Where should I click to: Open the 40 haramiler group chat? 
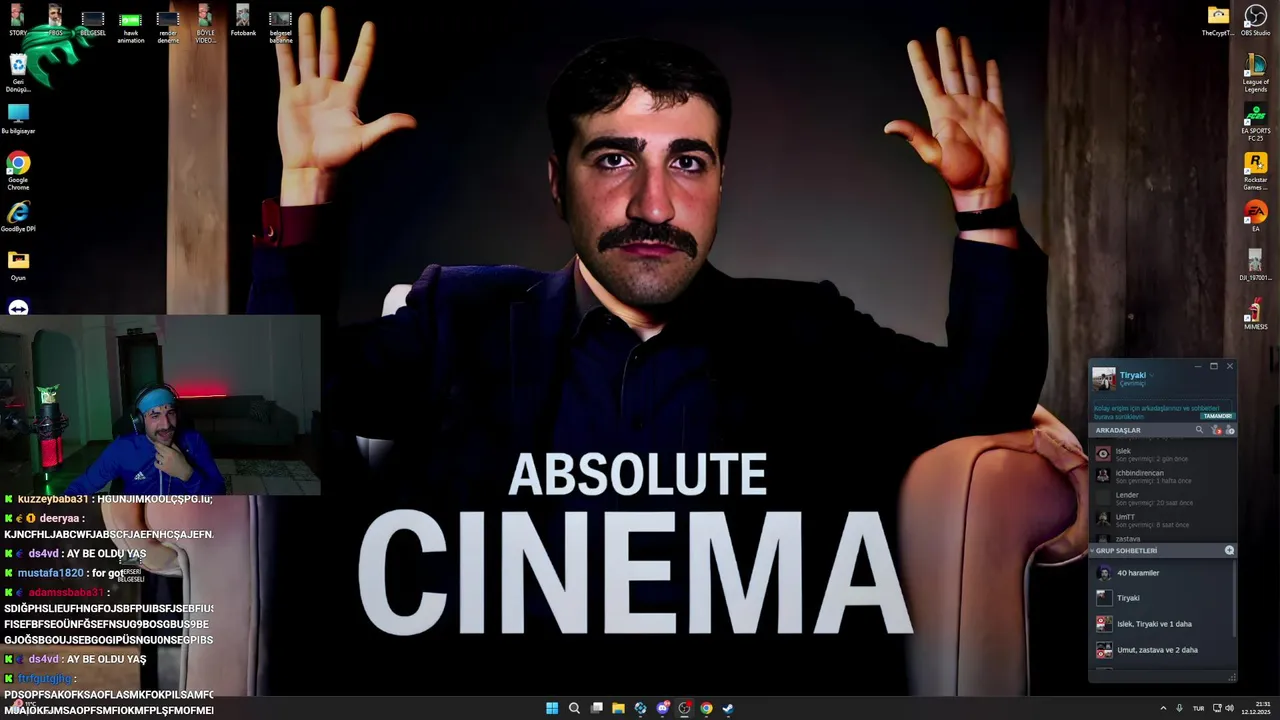(1162, 573)
